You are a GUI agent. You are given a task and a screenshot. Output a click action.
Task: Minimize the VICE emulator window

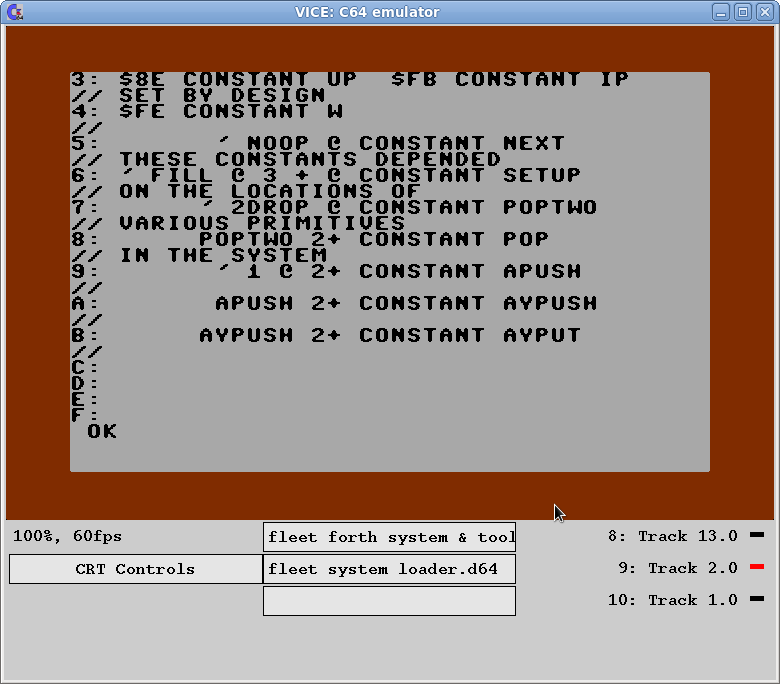pos(721,12)
